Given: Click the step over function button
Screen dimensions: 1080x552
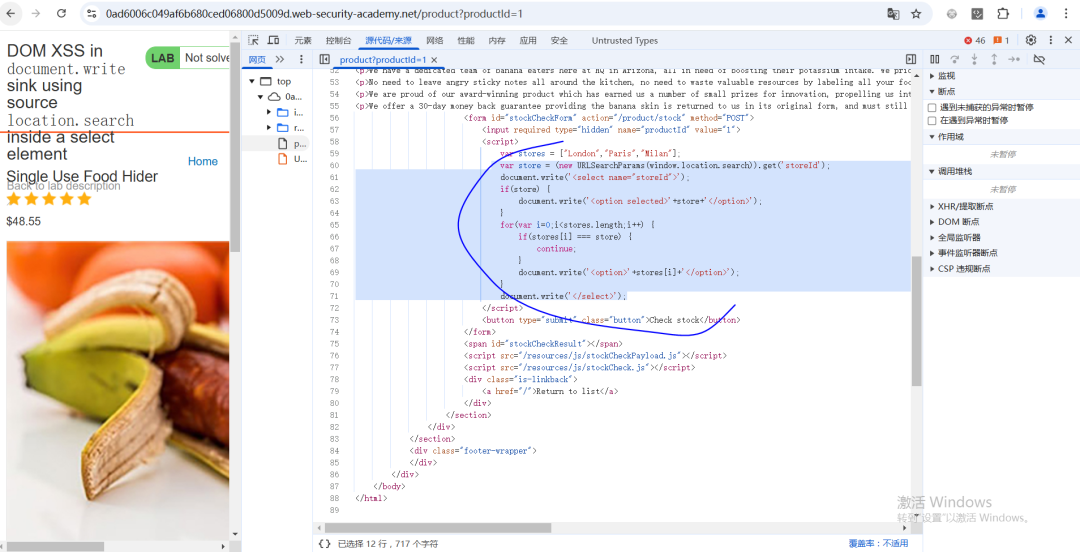Looking at the screenshot, I should pos(955,60).
